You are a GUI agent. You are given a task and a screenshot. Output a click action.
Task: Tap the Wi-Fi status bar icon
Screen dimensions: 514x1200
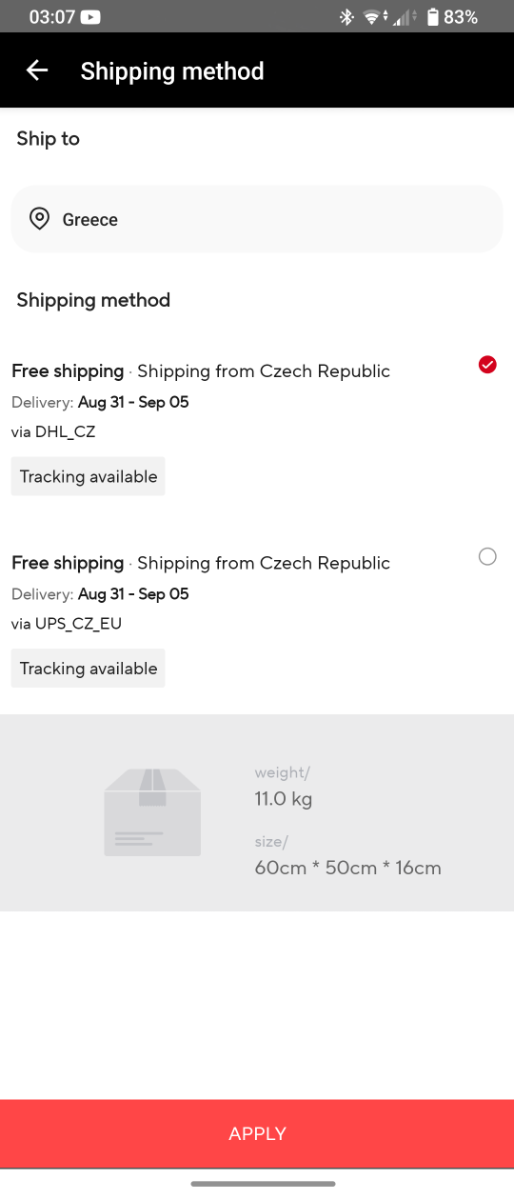click(375, 17)
